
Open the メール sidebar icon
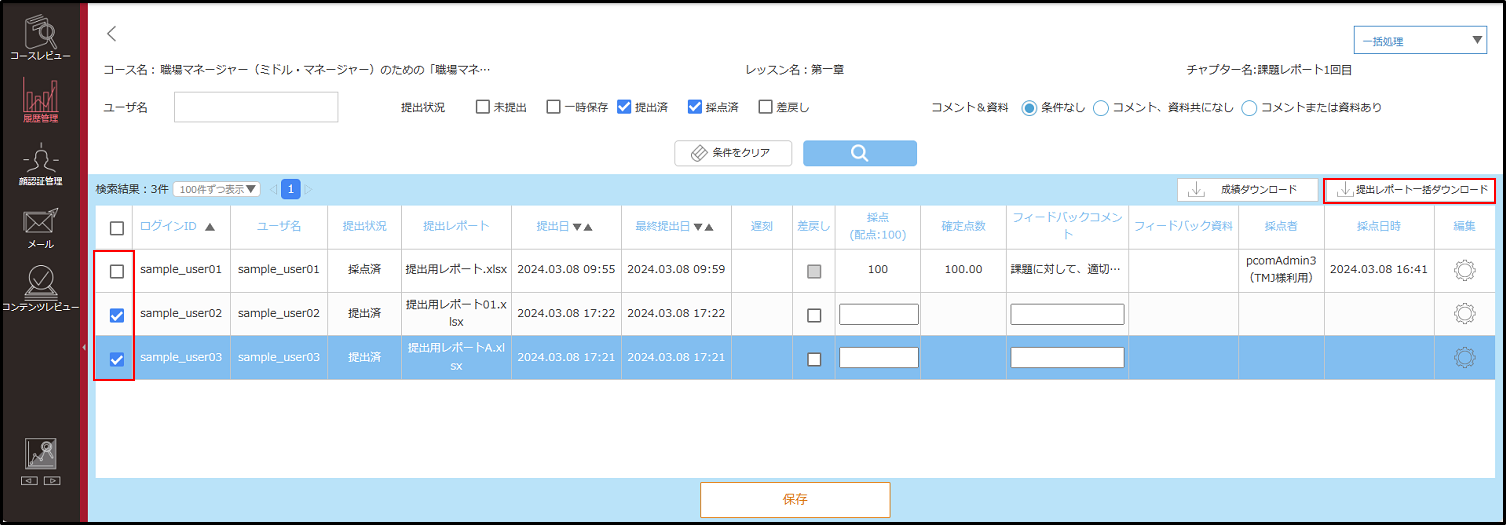41,227
